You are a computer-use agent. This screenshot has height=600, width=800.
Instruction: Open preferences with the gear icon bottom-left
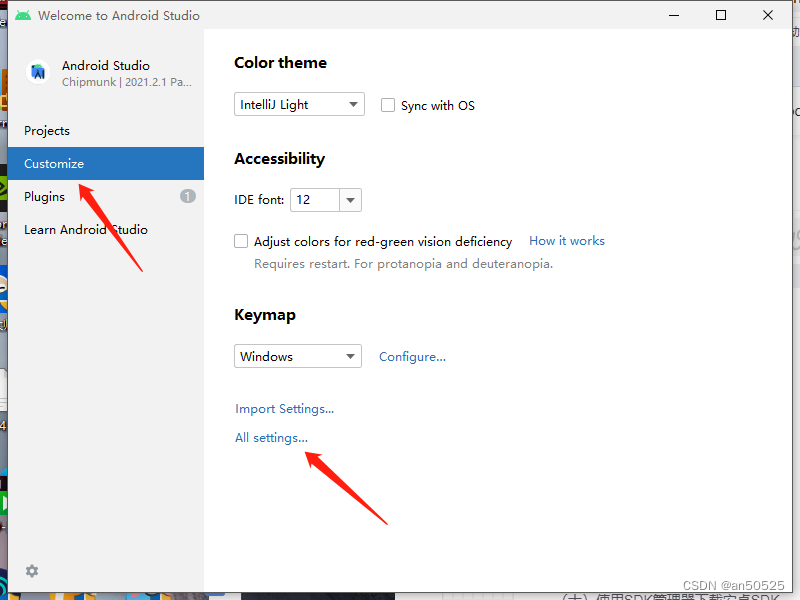point(31,570)
